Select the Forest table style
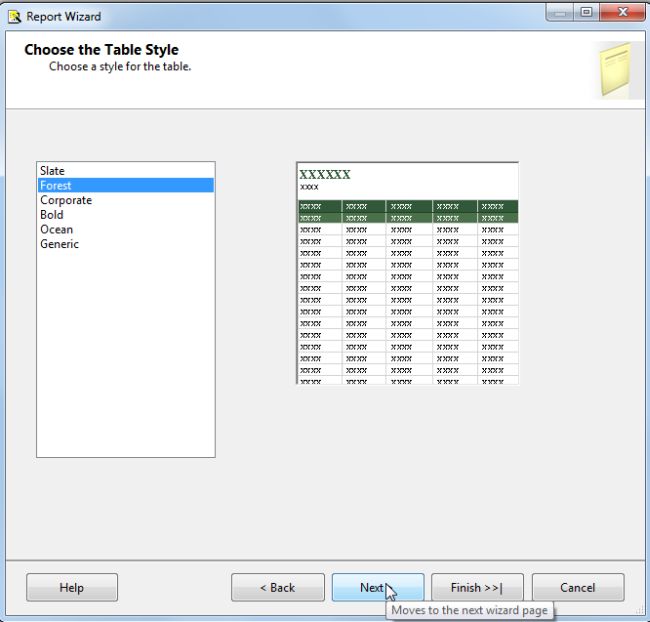This screenshot has width=650, height=622. tap(126, 185)
